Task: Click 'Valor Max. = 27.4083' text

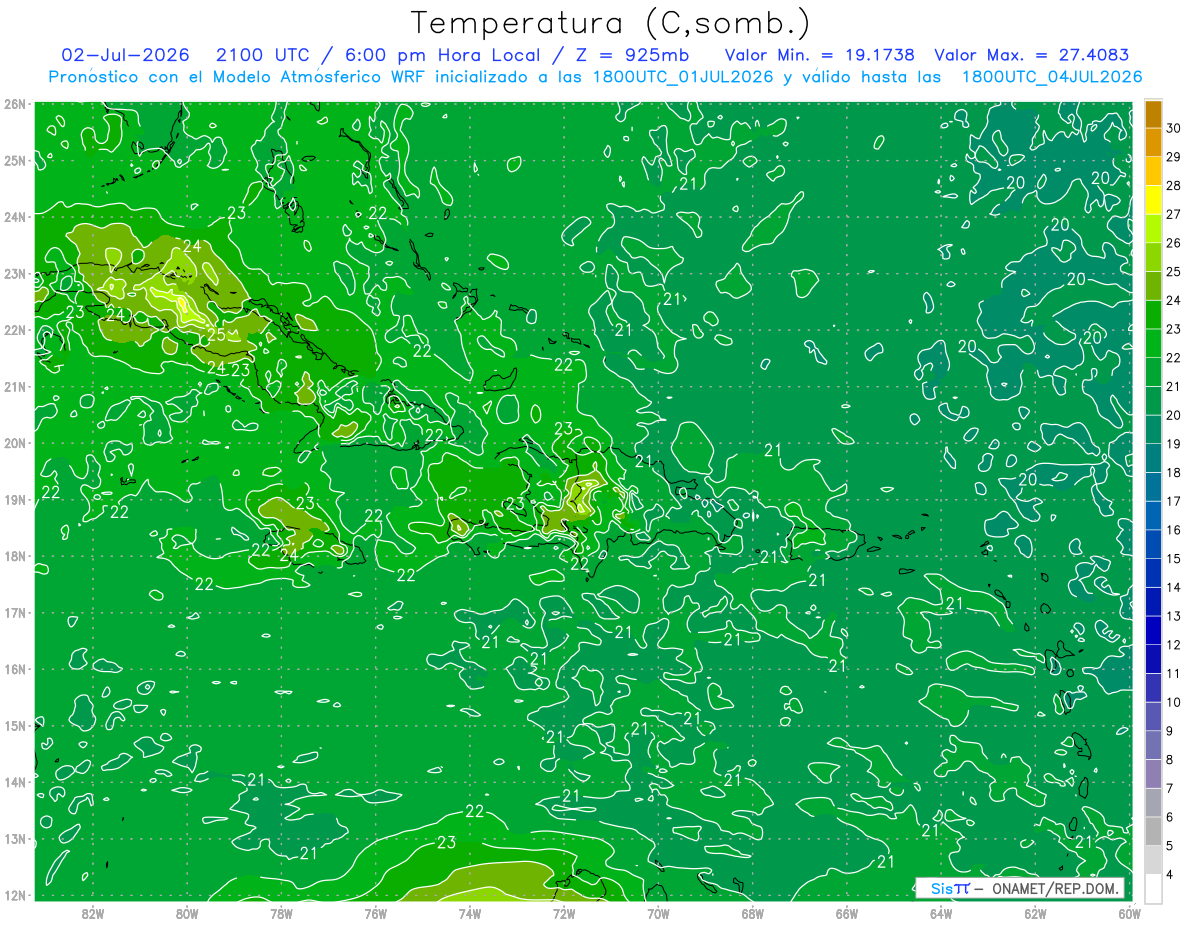Action: click(x=1032, y=55)
